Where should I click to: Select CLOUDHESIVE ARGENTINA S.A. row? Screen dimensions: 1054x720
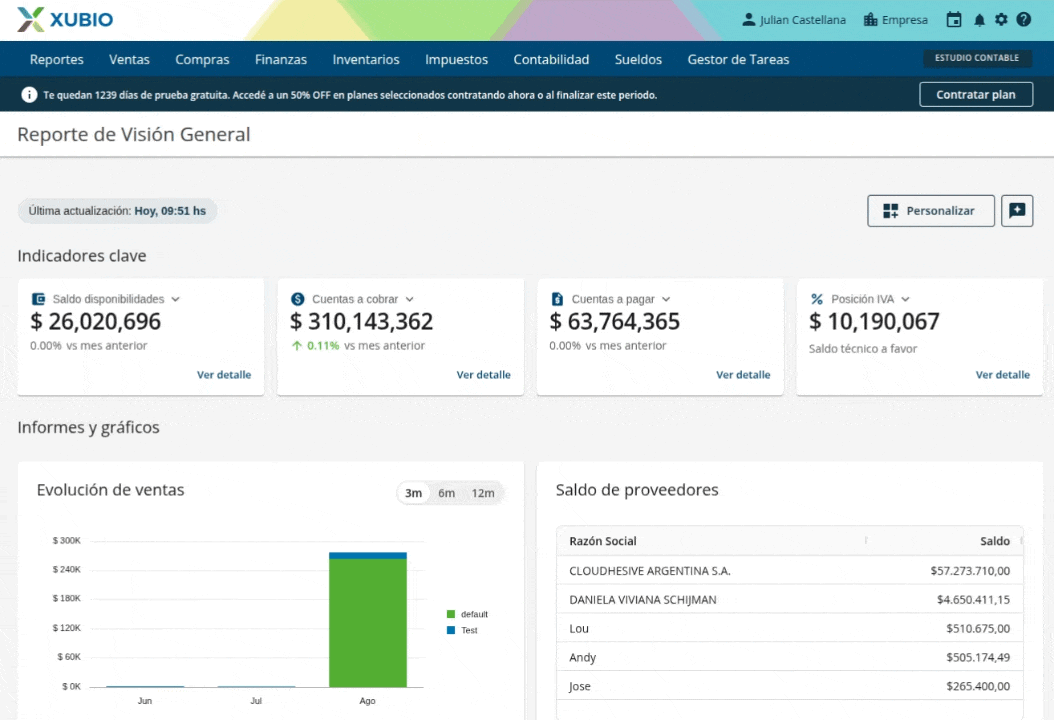point(790,571)
